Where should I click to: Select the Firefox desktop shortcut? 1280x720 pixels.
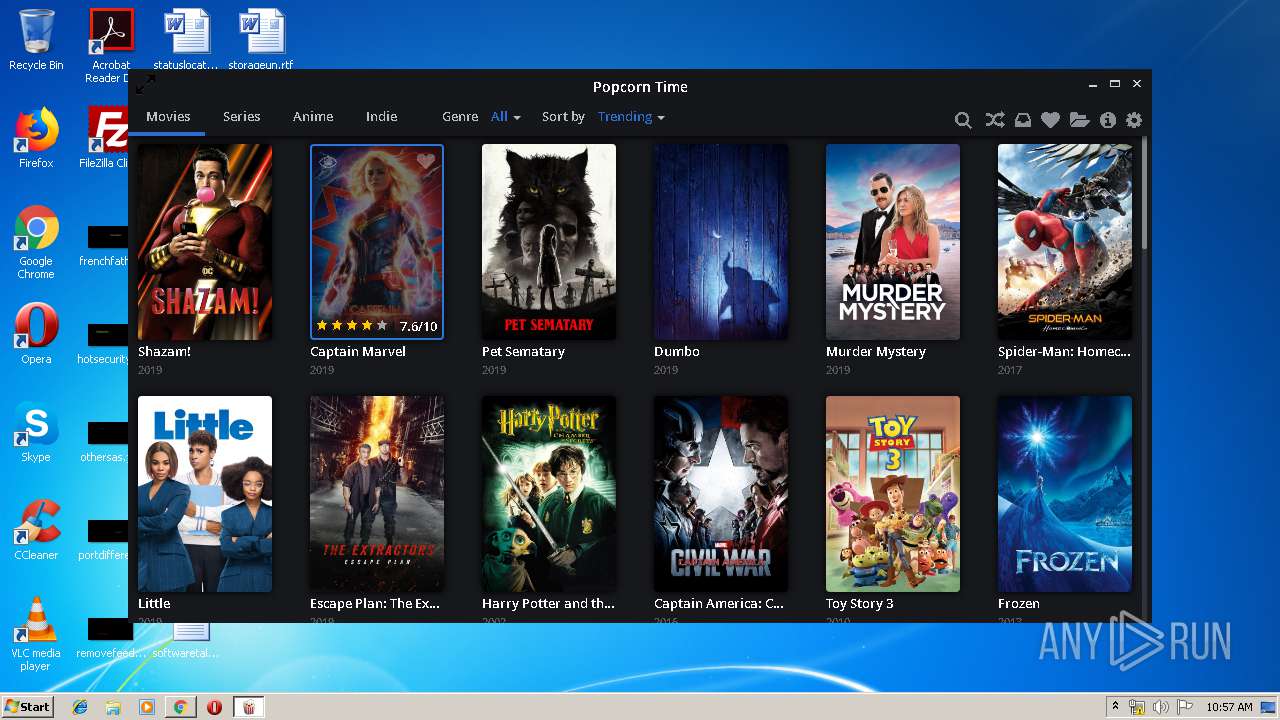(x=36, y=139)
